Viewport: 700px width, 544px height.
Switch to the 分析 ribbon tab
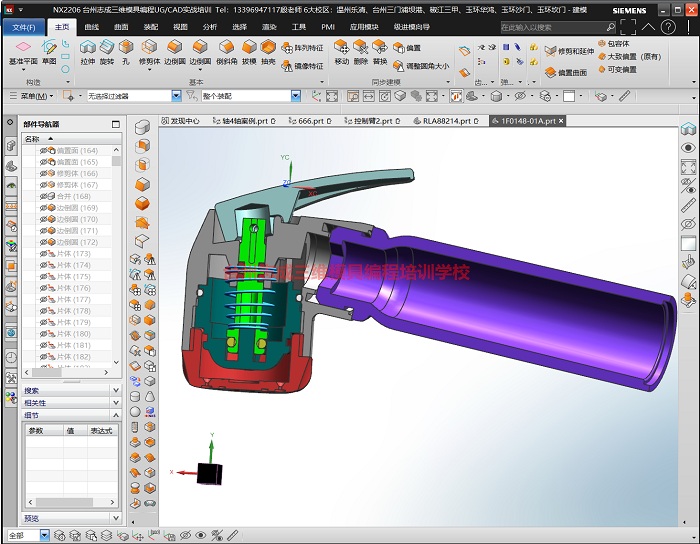pos(210,27)
